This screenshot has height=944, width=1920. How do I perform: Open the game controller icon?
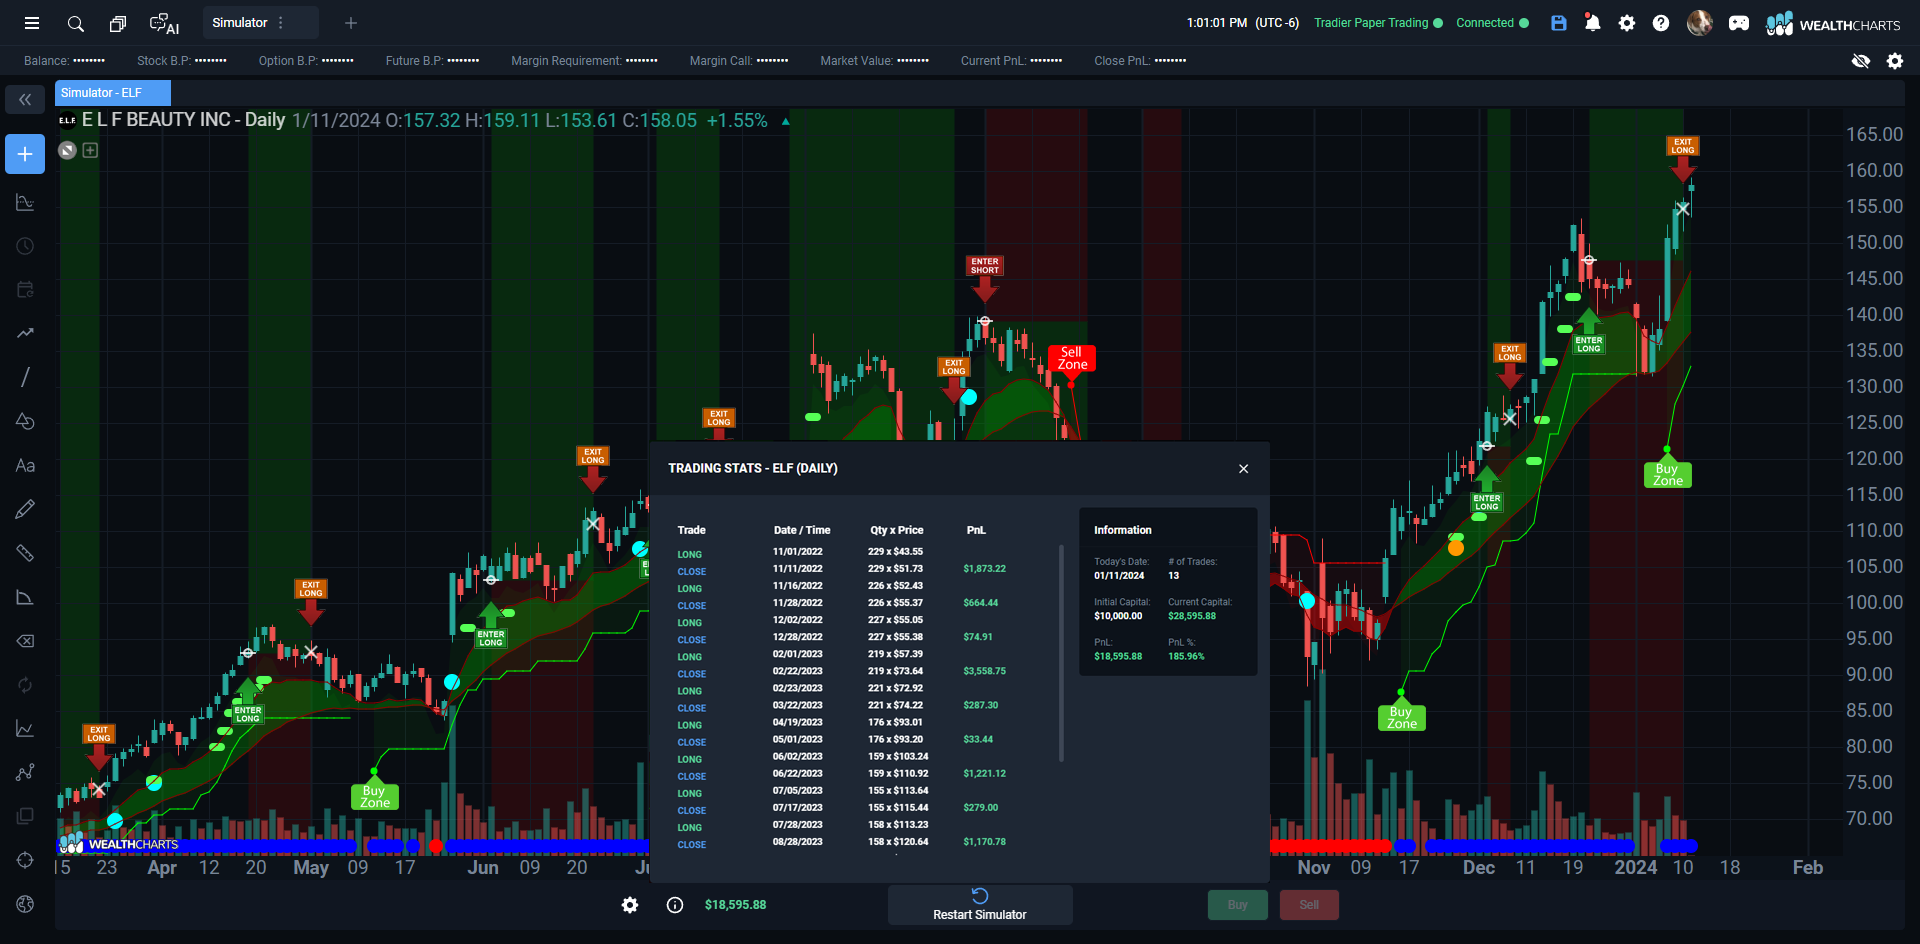click(1739, 23)
